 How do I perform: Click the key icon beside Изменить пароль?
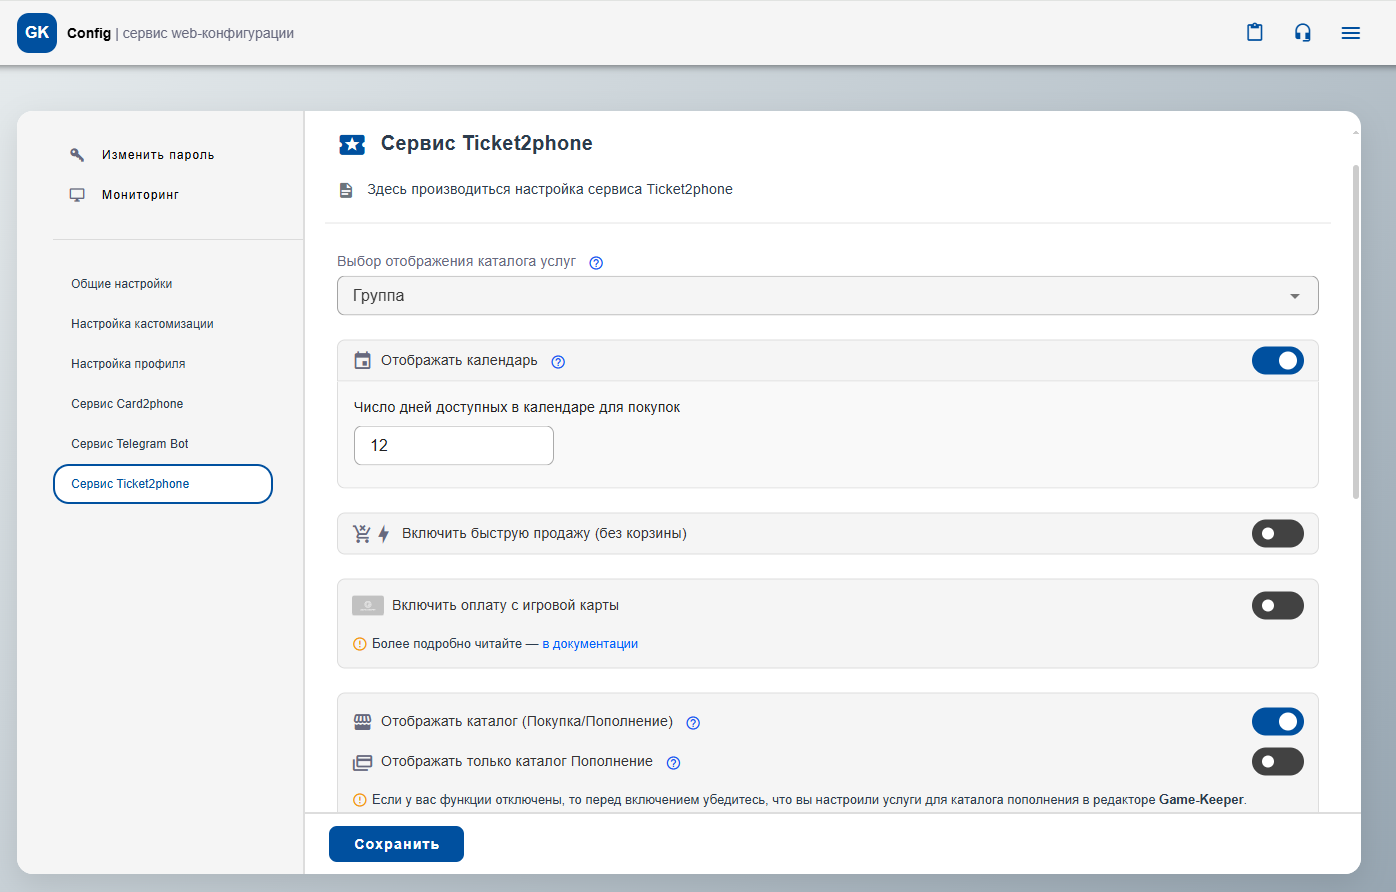coord(77,155)
